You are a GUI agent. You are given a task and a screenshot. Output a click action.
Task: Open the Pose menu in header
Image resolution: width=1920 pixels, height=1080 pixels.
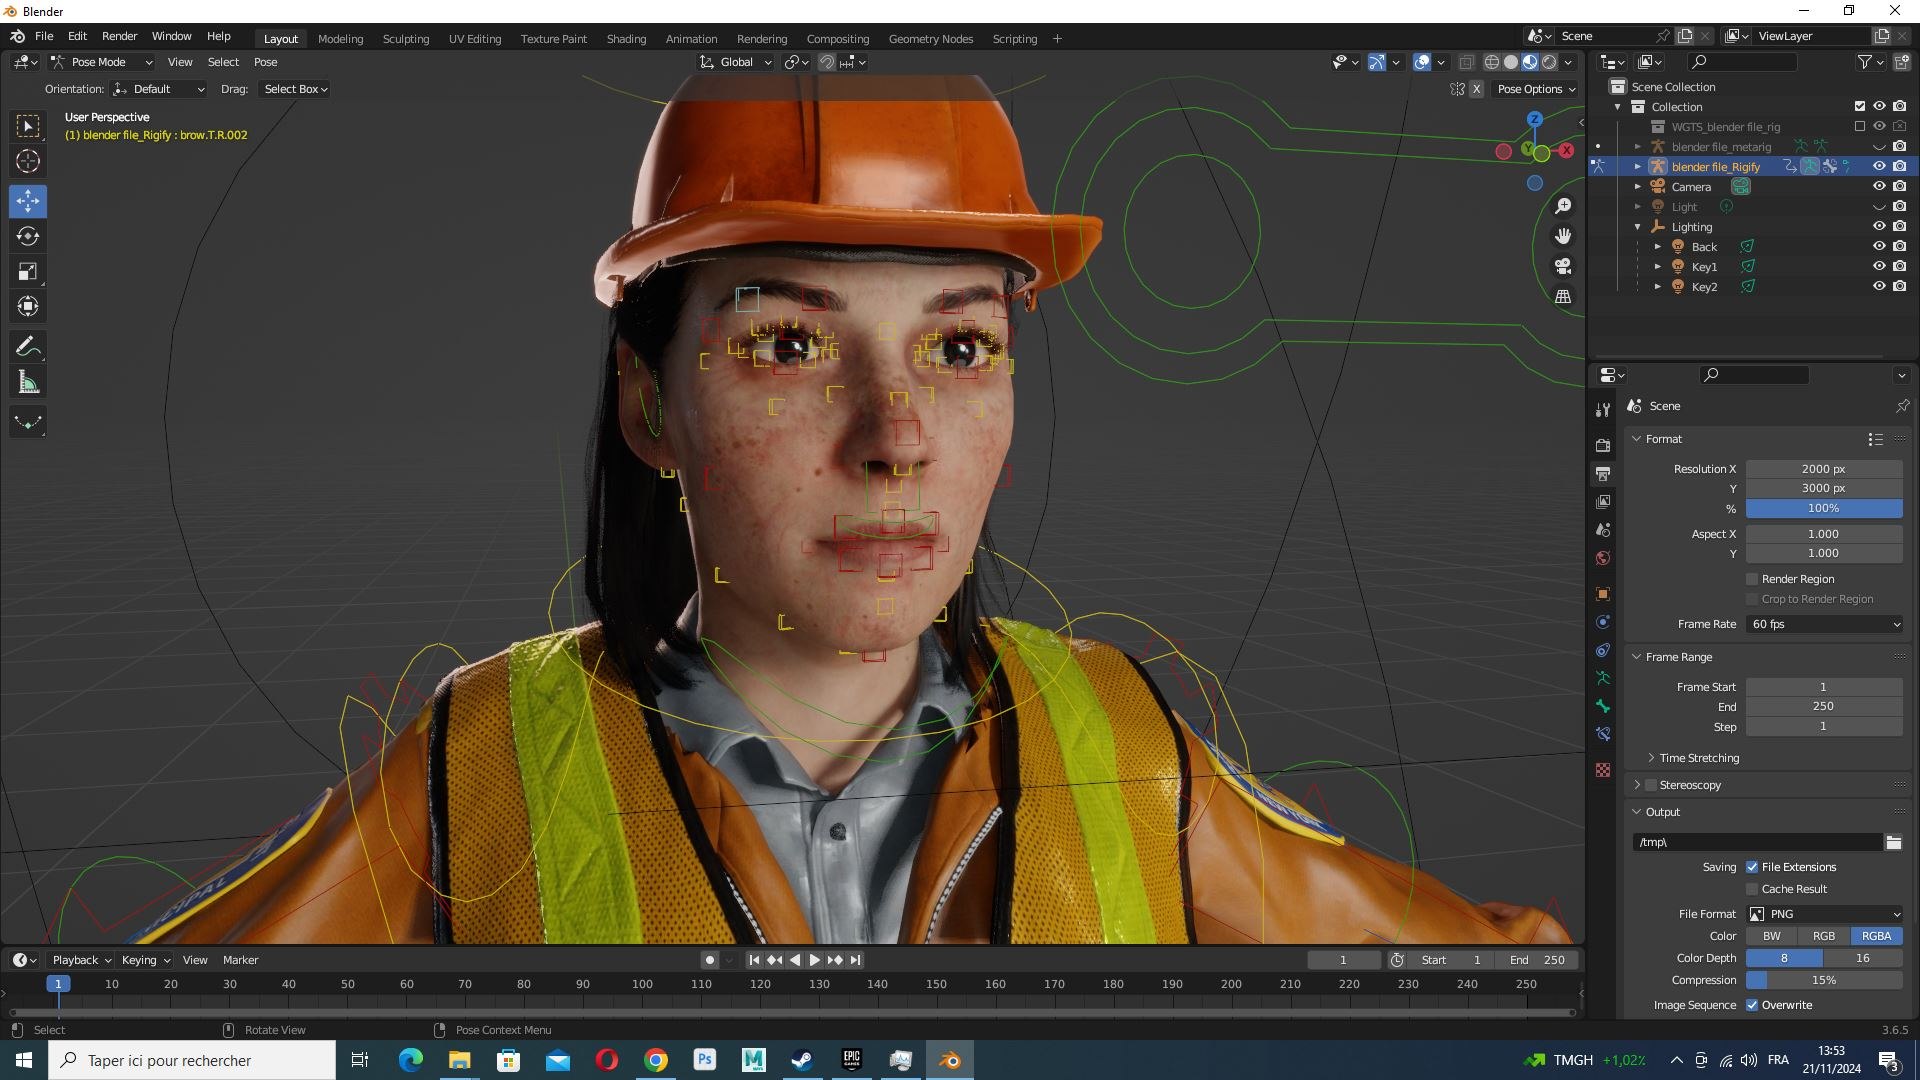265,62
